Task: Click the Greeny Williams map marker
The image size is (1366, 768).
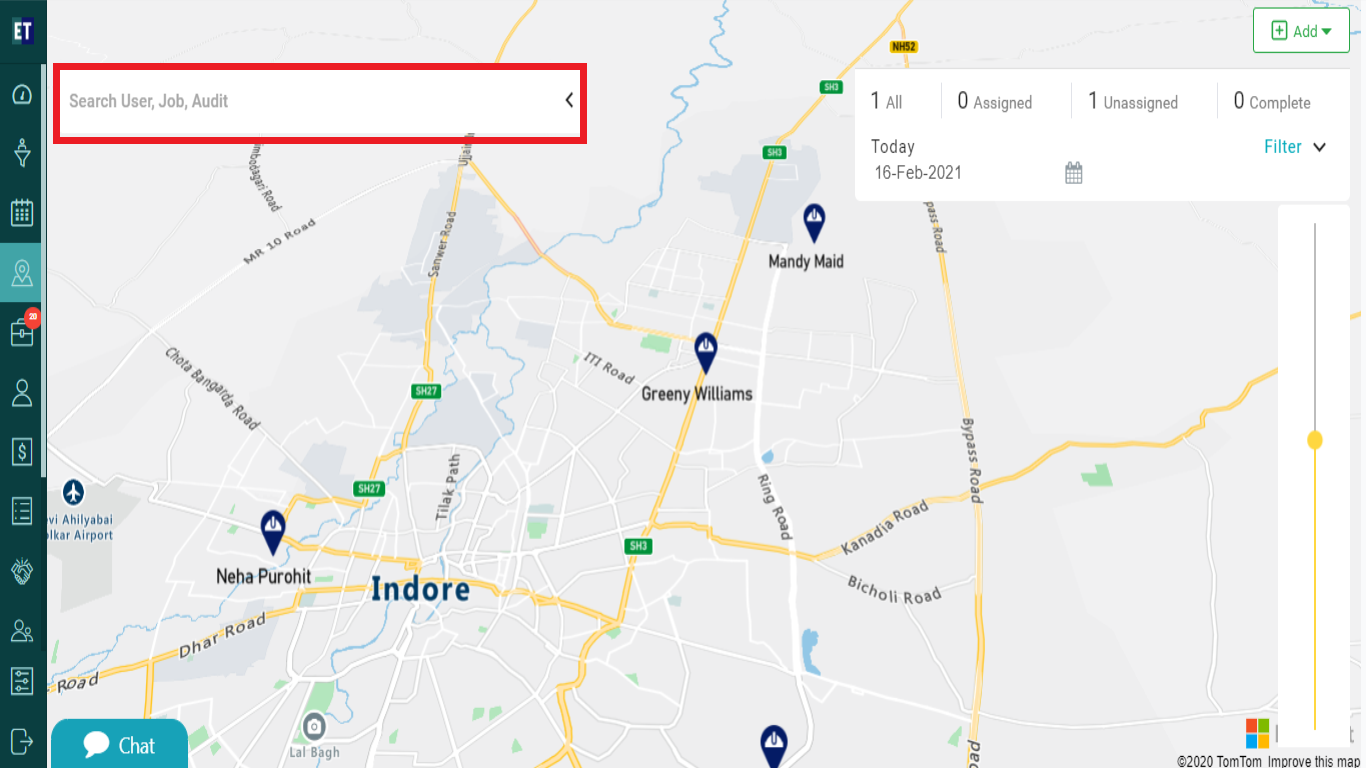Action: coord(706,353)
